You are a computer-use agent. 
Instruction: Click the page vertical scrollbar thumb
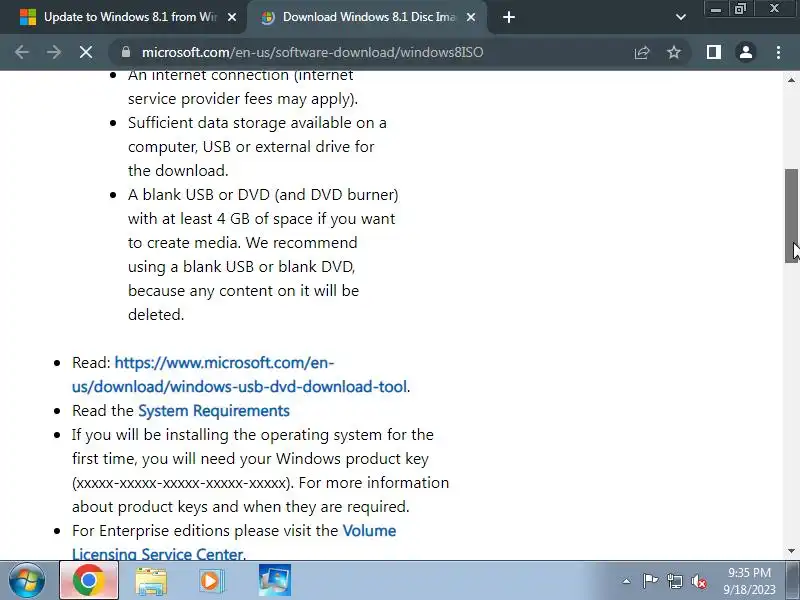tap(791, 215)
